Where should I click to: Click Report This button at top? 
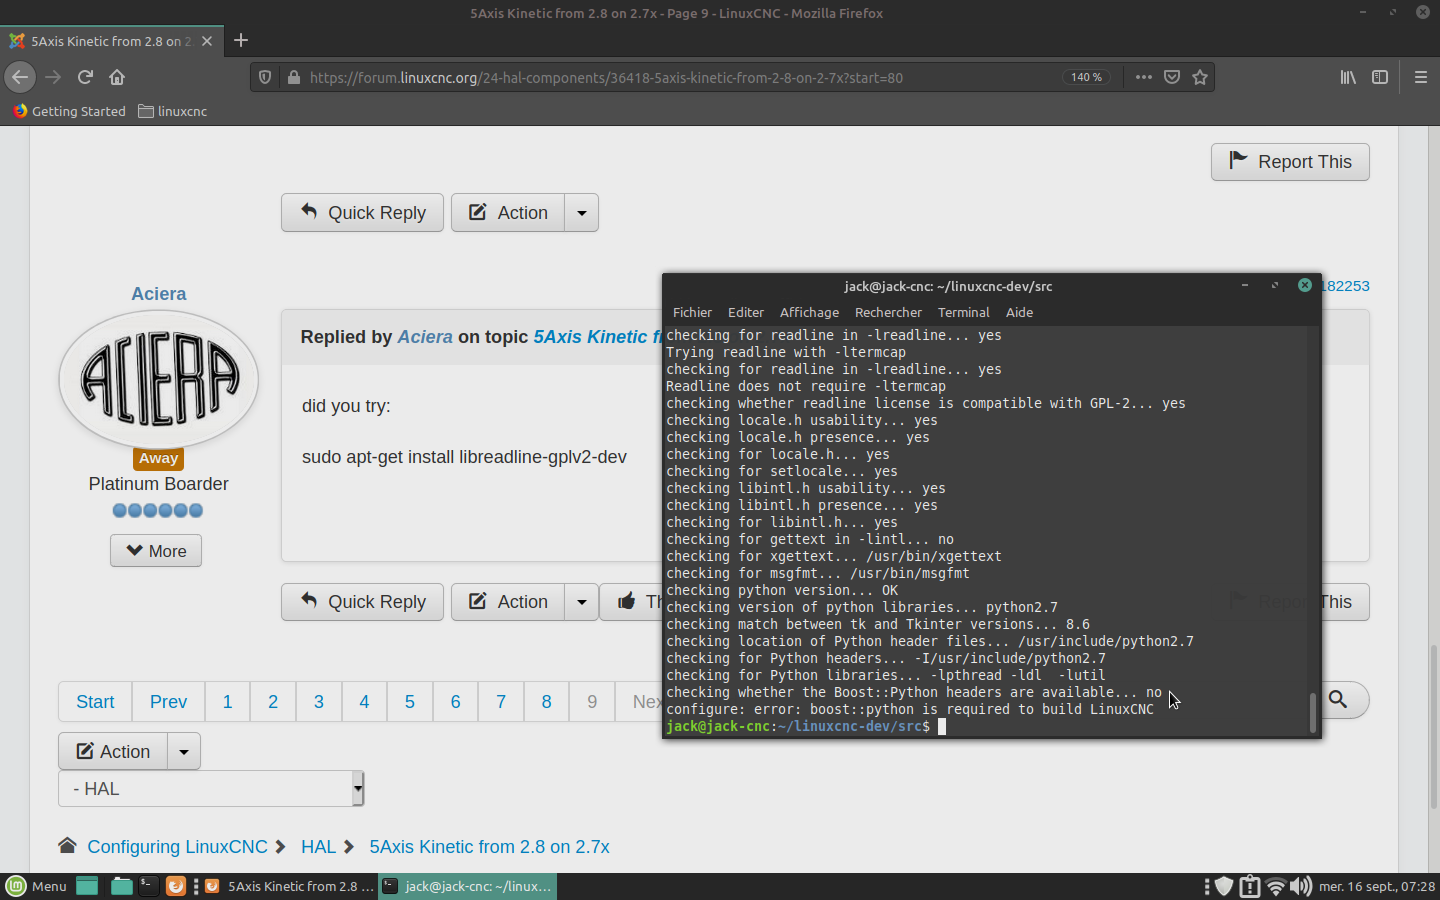click(x=1290, y=162)
